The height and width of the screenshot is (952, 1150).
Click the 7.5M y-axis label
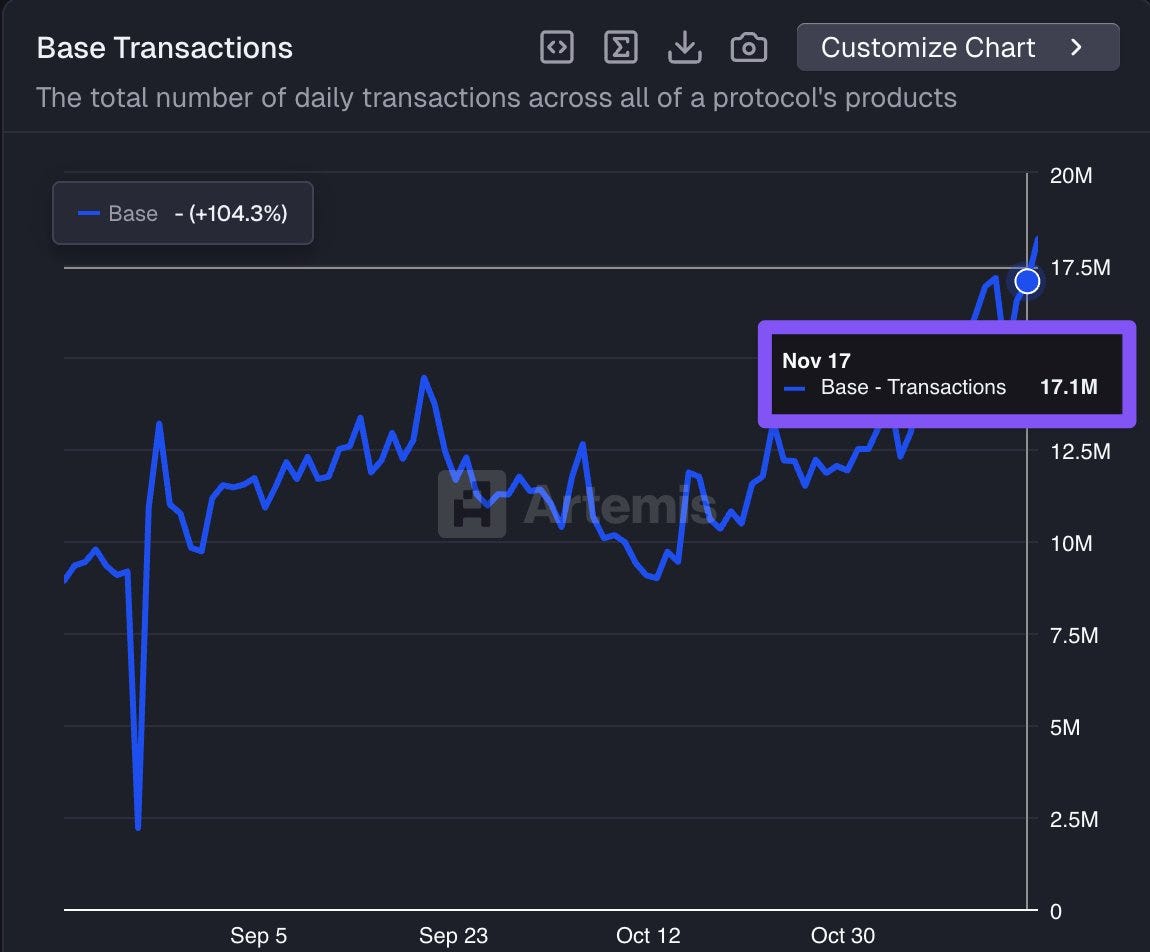1074,635
